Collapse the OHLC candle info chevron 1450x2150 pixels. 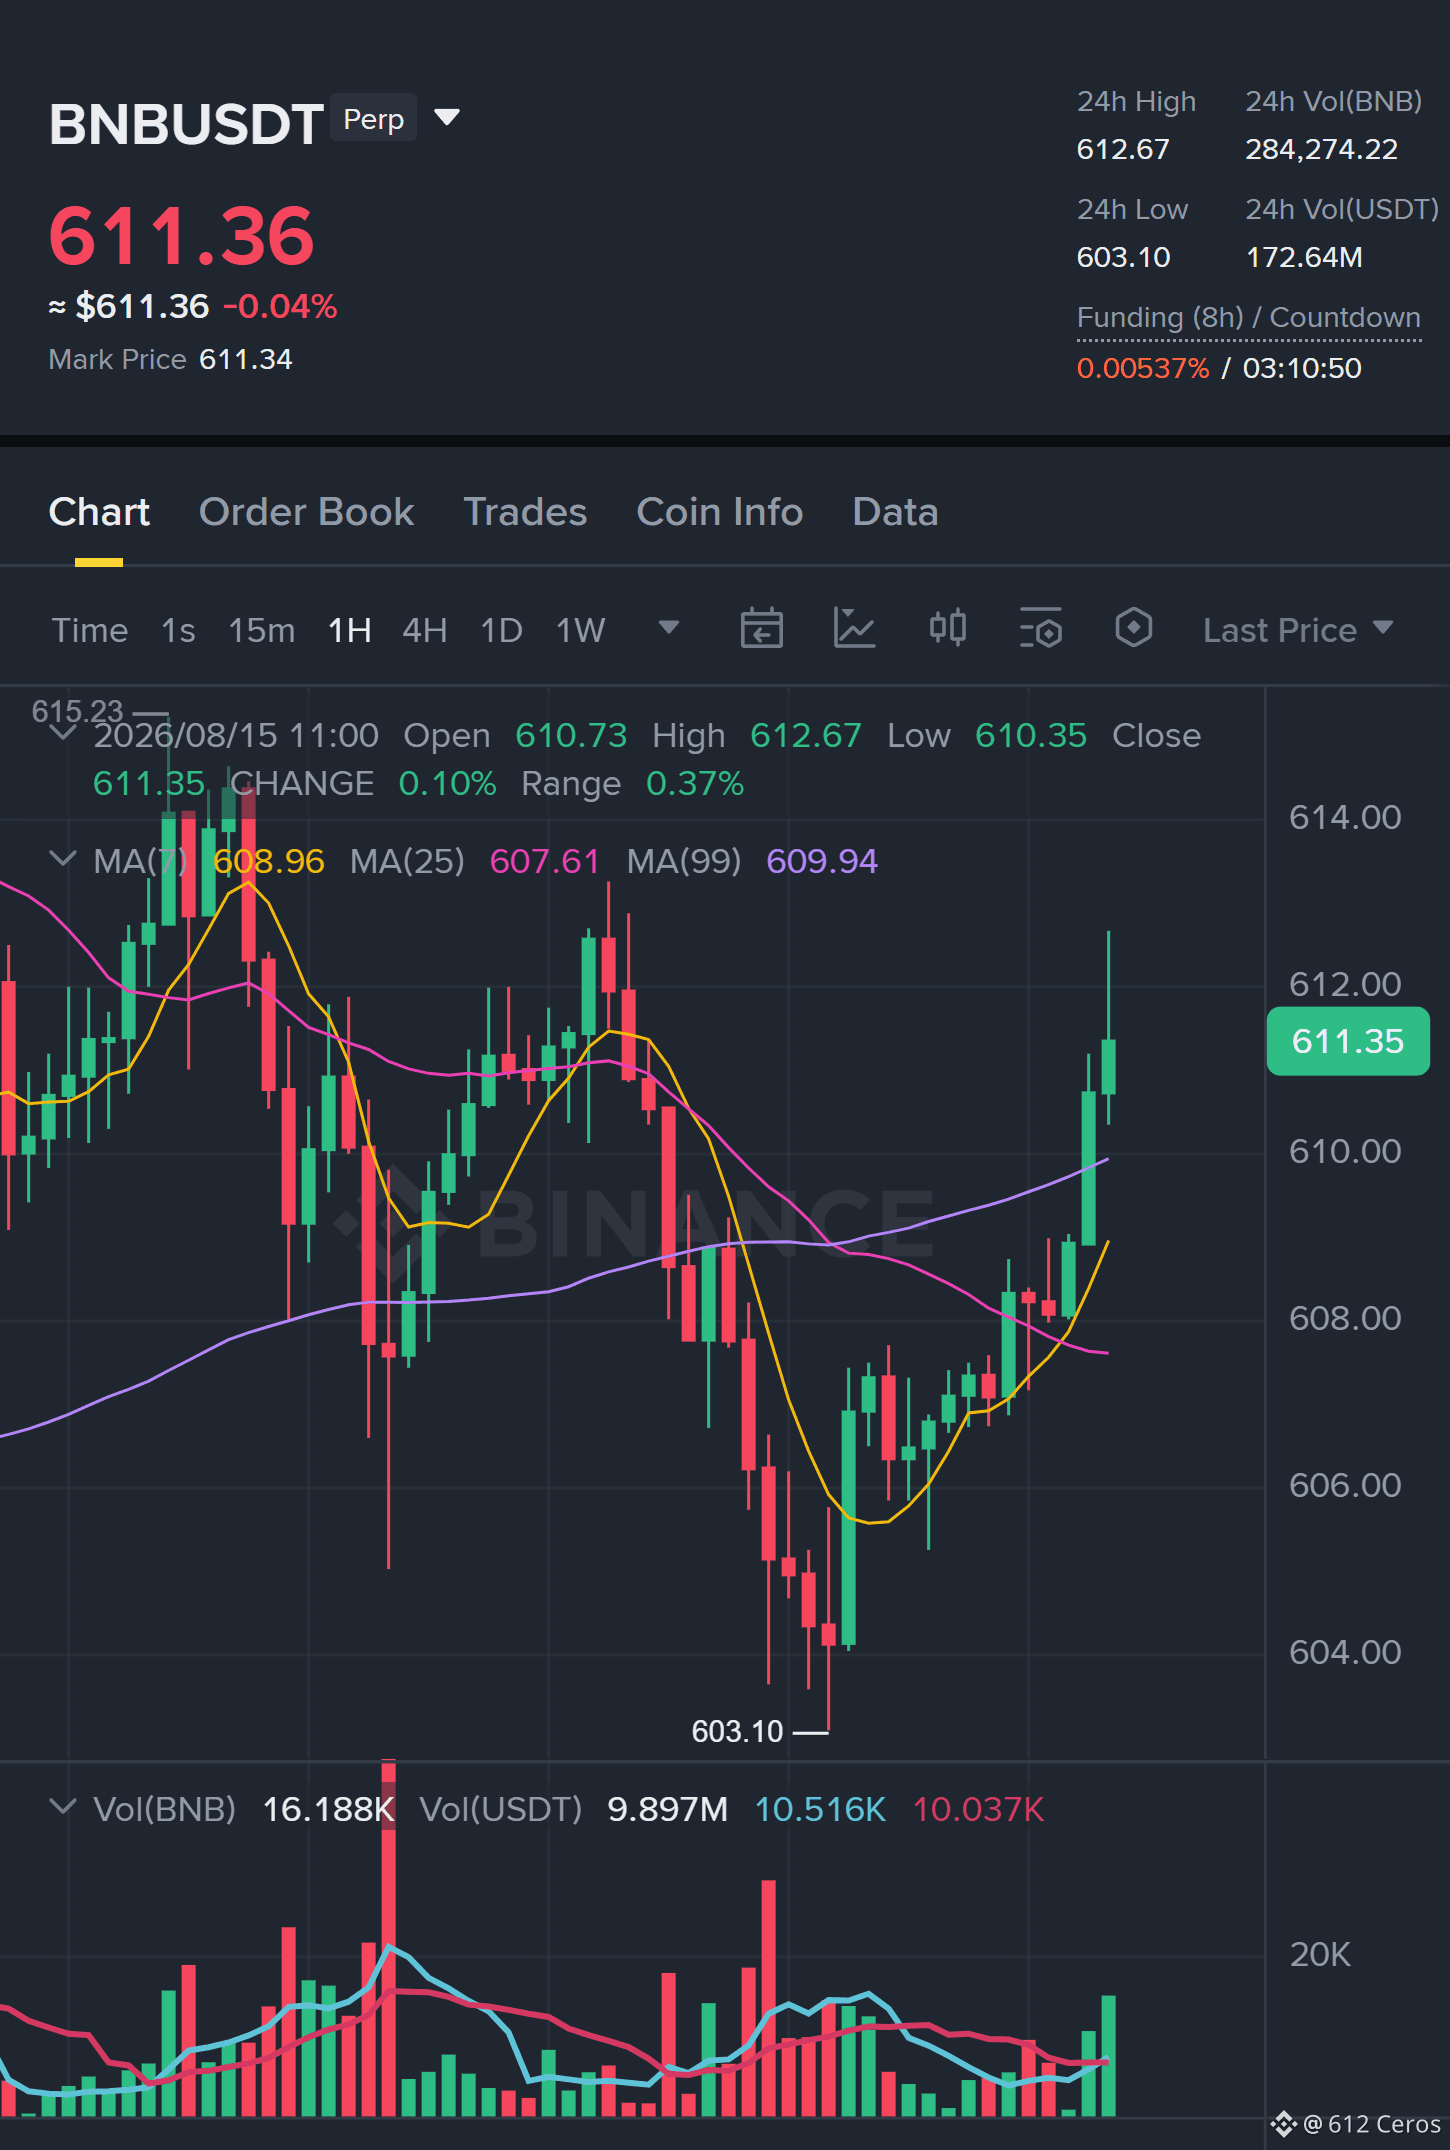[63, 733]
